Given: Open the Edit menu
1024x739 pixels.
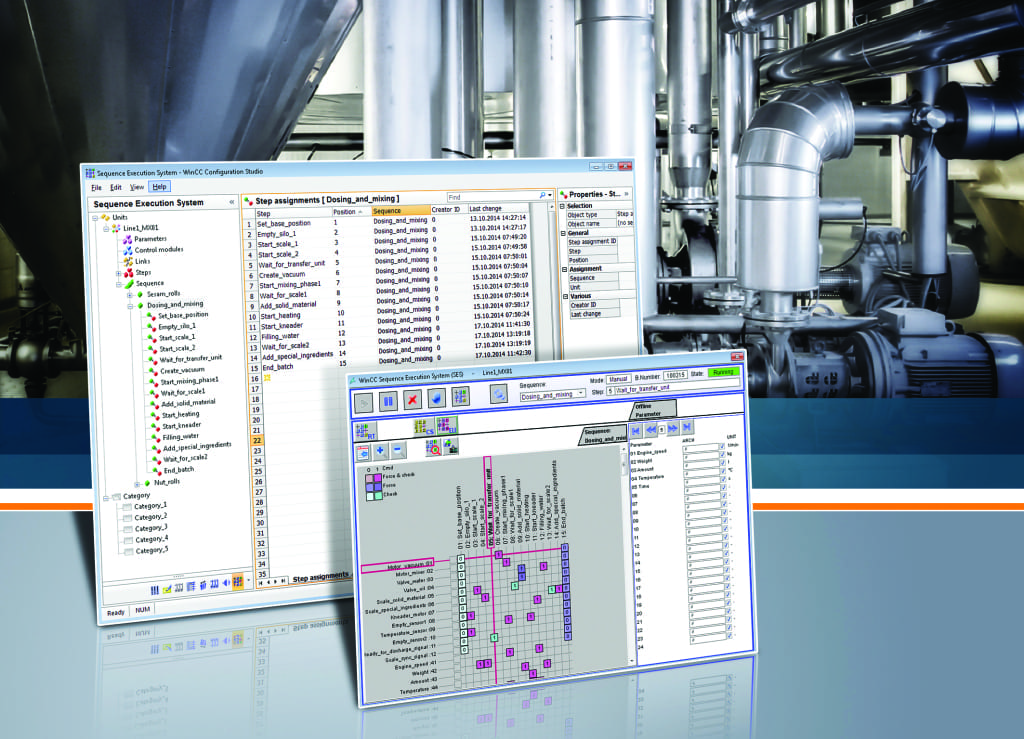Looking at the screenshot, I should click(116, 187).
